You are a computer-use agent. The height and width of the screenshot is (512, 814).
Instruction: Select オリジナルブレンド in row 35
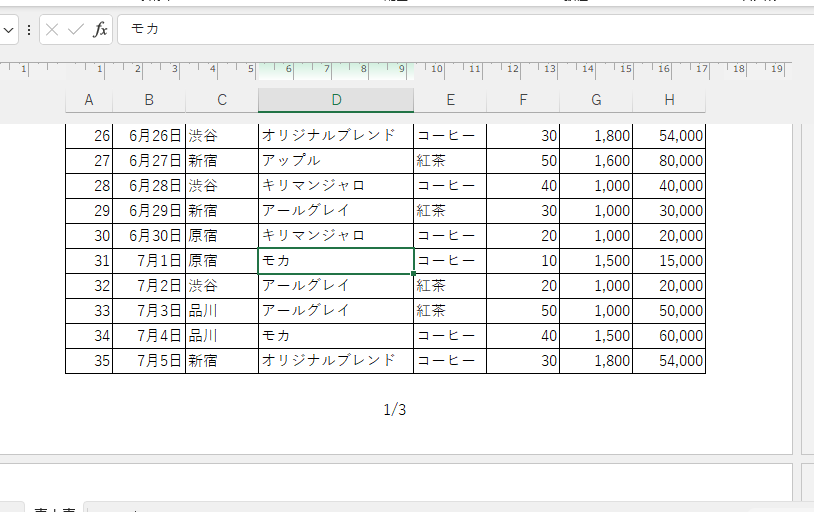tap(336, 360)
